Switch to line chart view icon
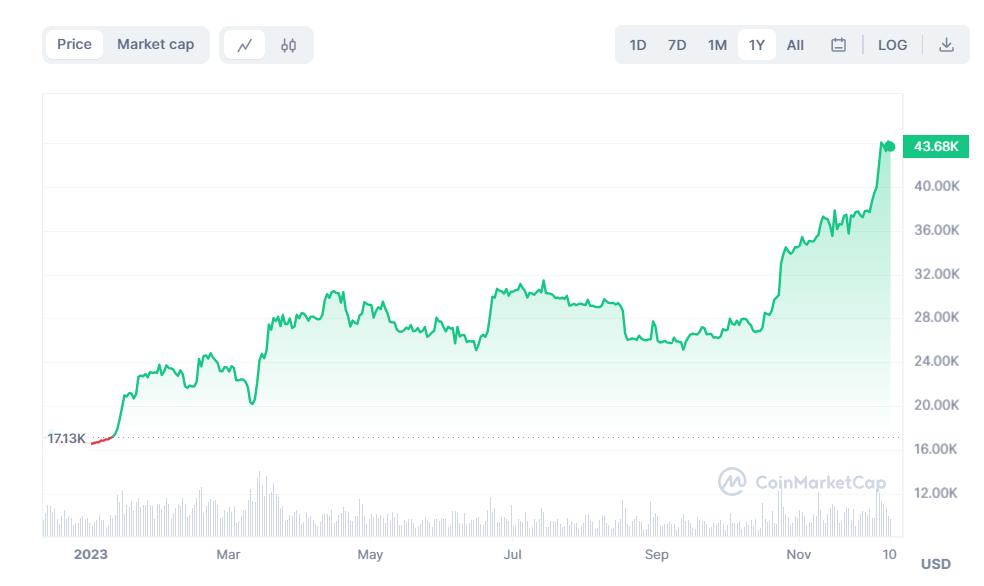The image size is (984, 586). (x=245, y=45)
